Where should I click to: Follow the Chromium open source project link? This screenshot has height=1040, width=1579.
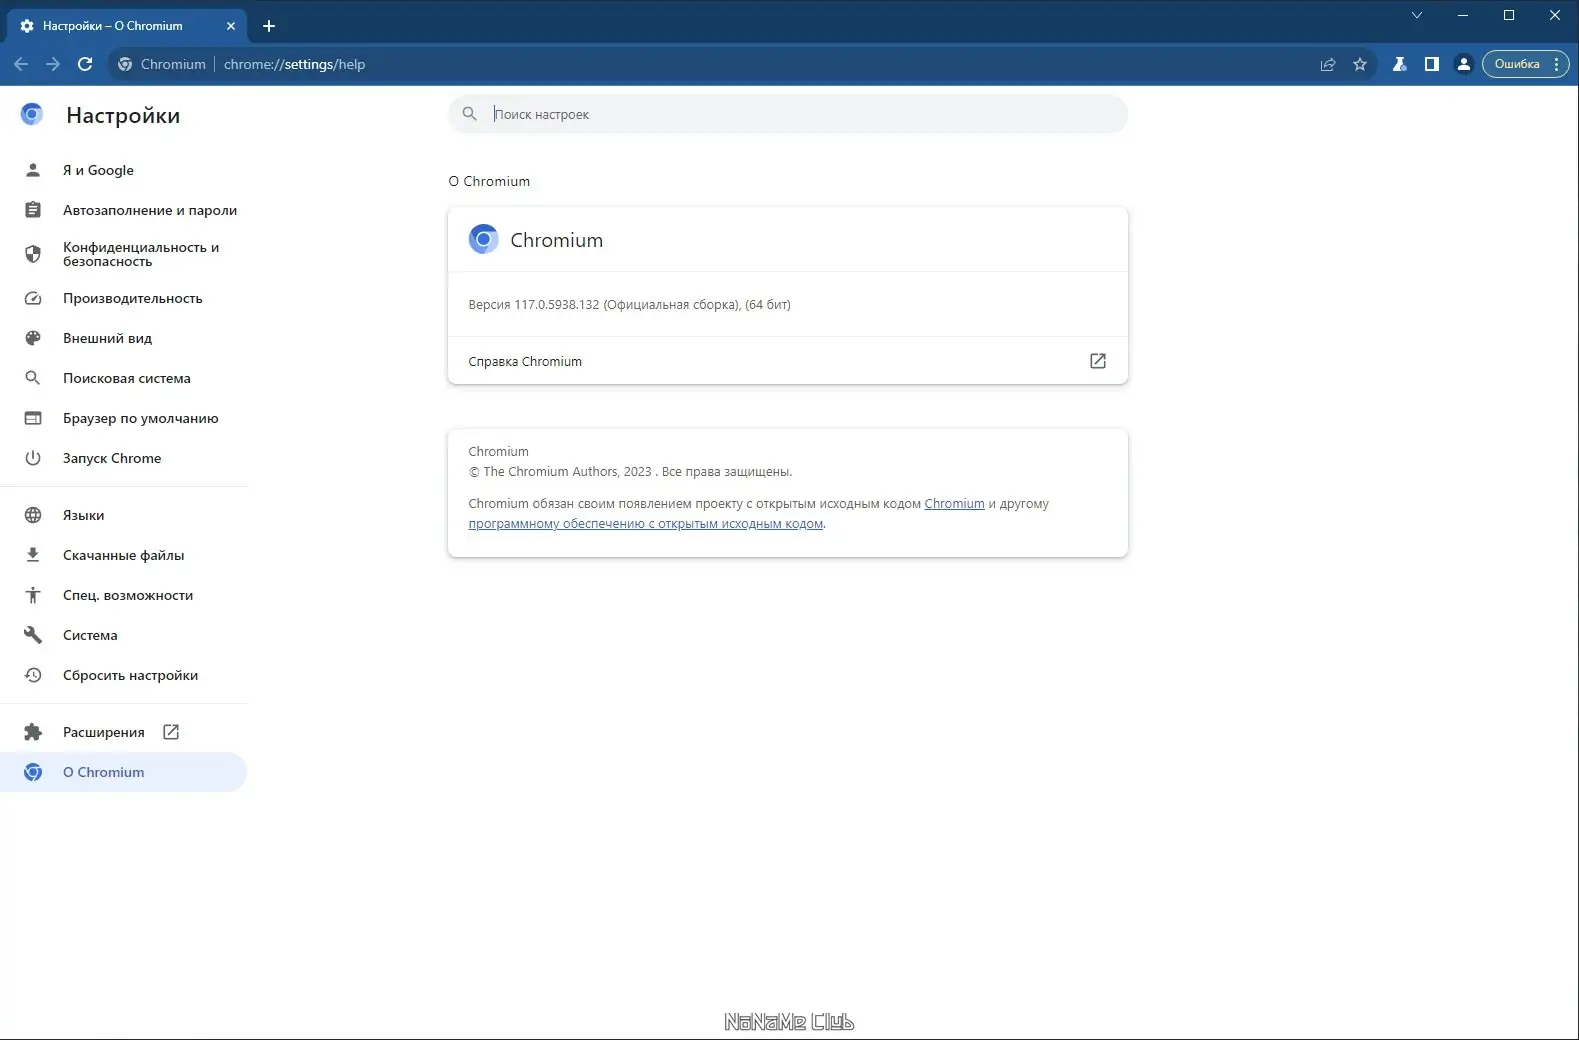click(954, 504)
